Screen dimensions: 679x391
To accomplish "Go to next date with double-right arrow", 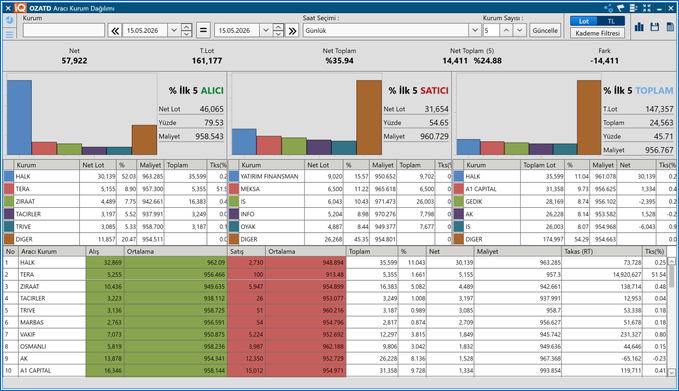I will pyautogui.click(x=293, y=30).
